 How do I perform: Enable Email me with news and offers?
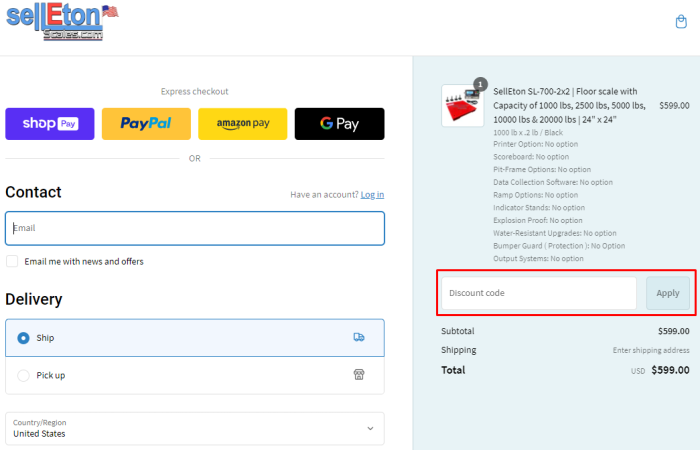pos(12,261)
